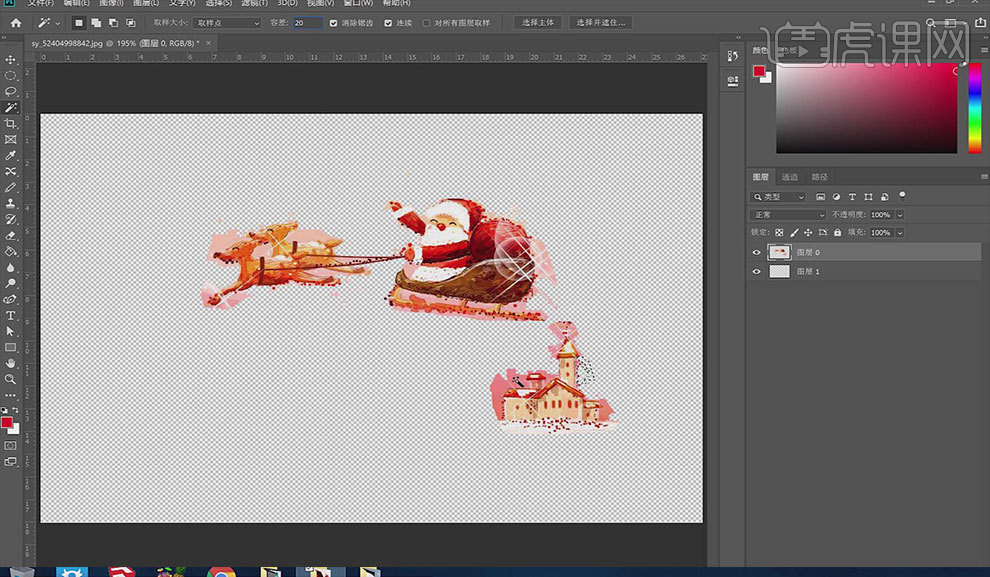This screenshot has height=577, width=990.
Task: Expand the fill 100% slider arrow
Action: 900,232
